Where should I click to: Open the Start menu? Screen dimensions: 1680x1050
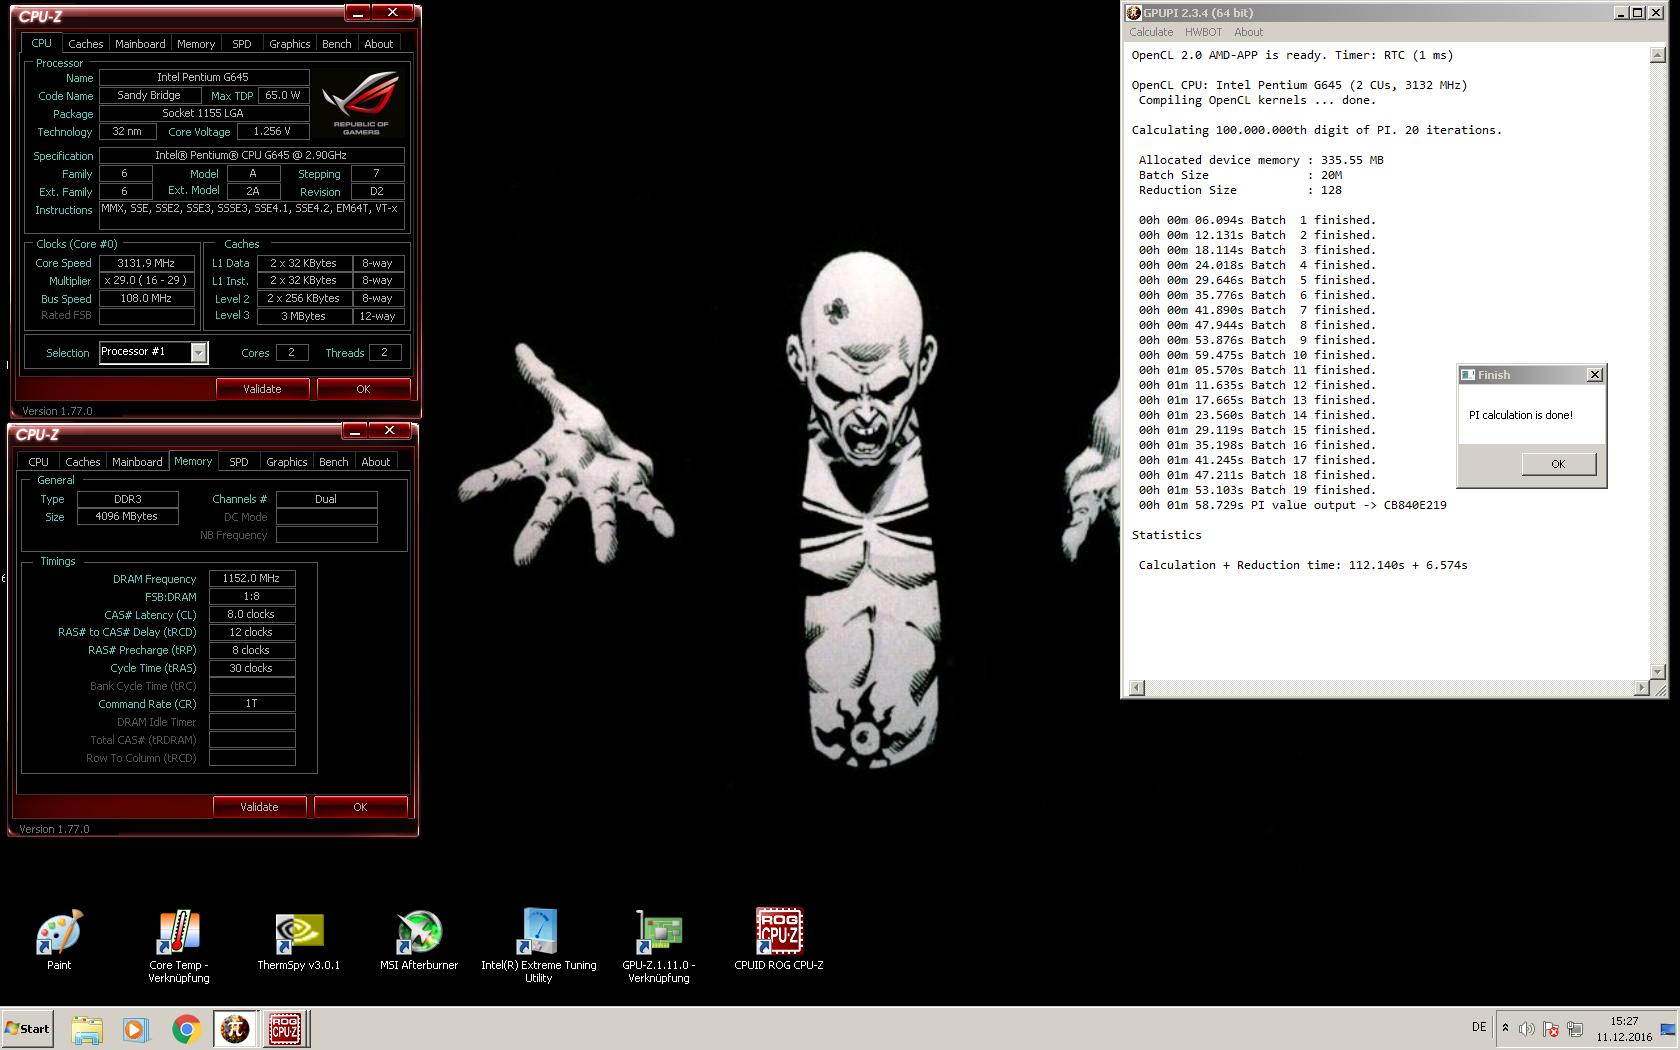pos(28,1029)
